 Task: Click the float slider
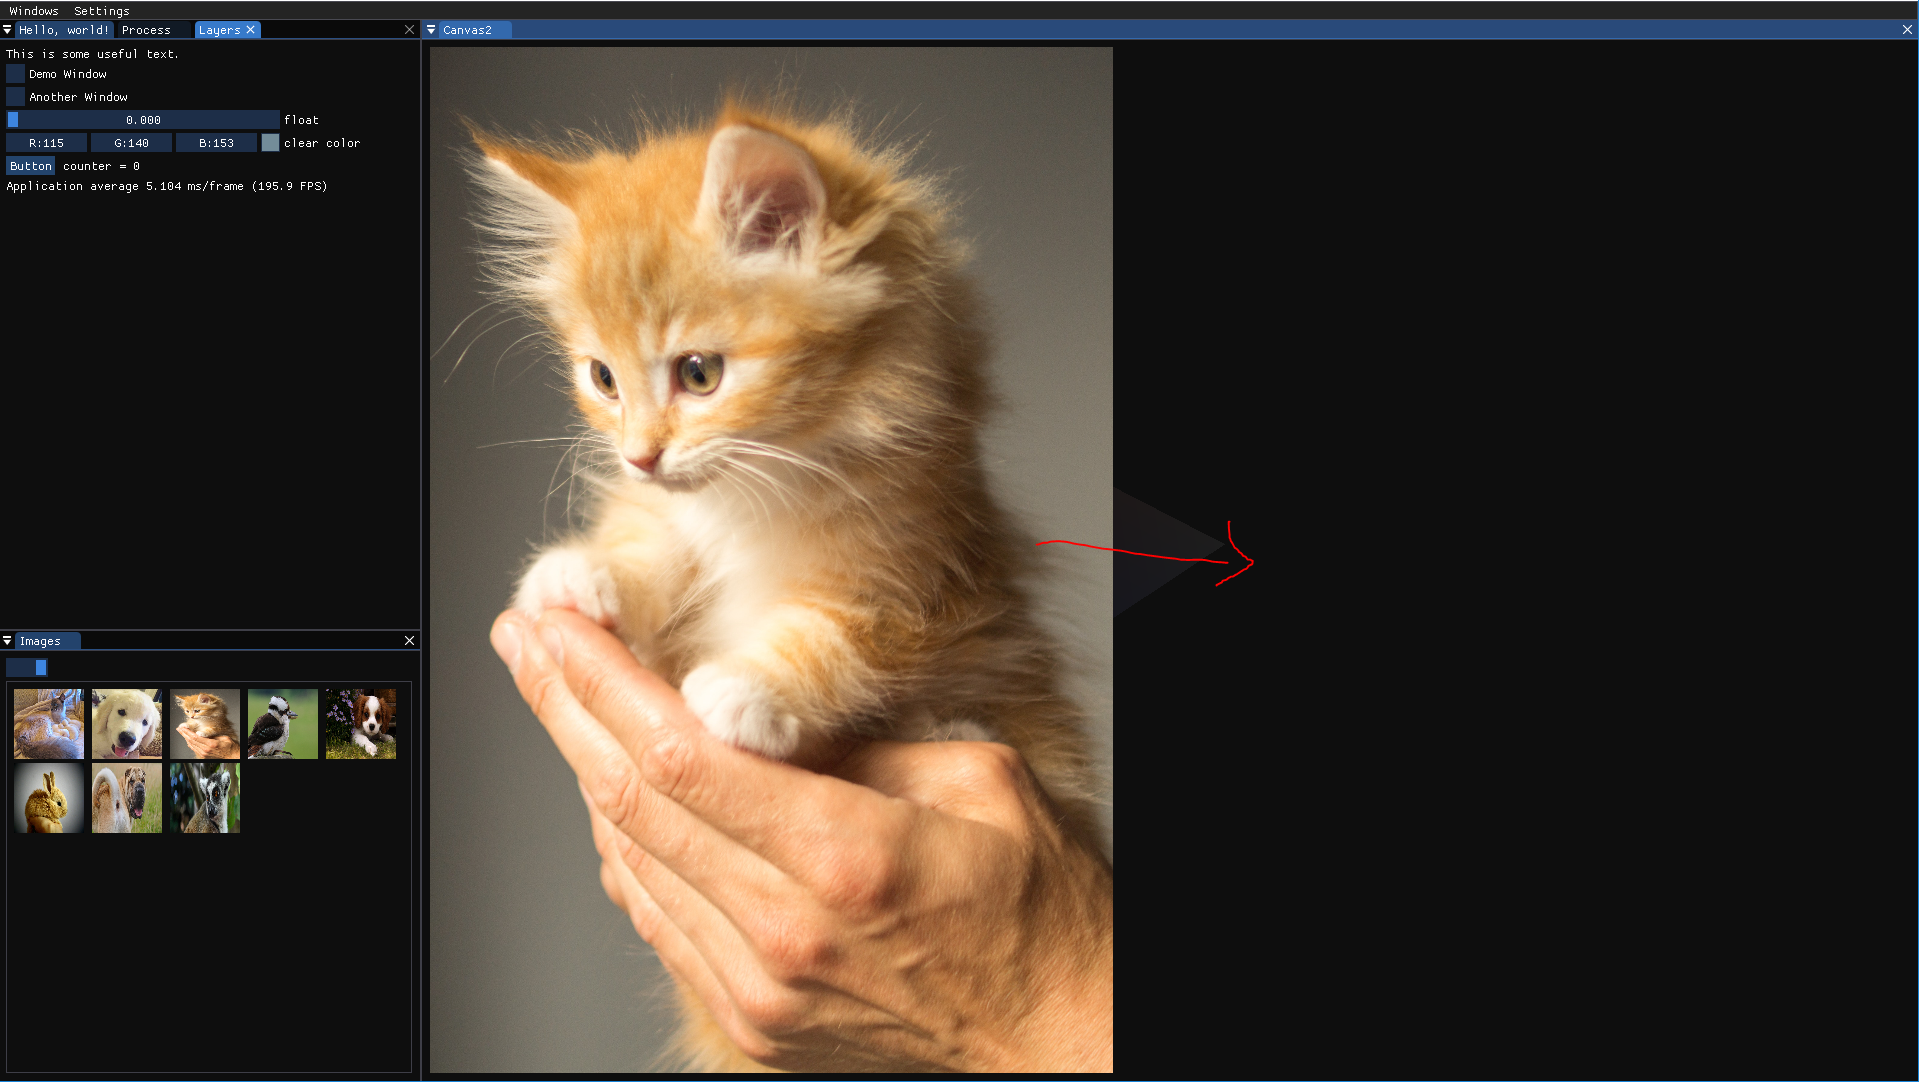(x=143, y=120)
